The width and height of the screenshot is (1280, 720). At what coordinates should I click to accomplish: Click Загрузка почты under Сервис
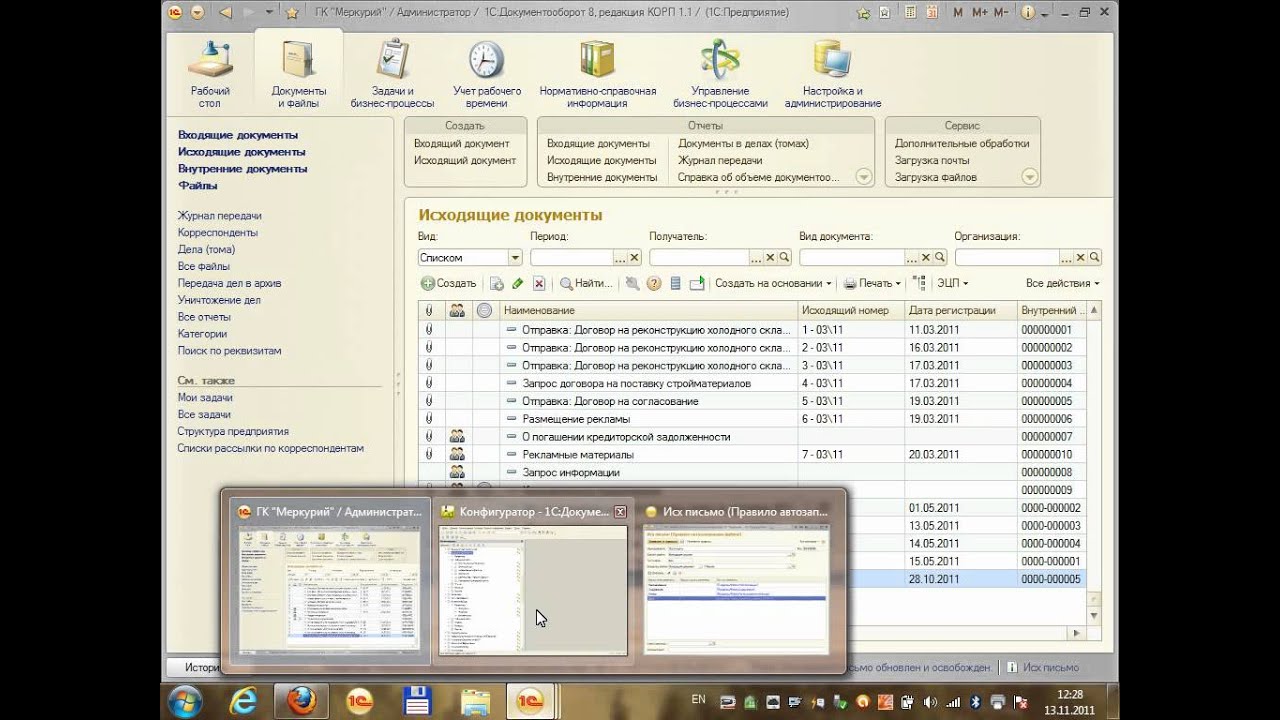tap(932, 160)
